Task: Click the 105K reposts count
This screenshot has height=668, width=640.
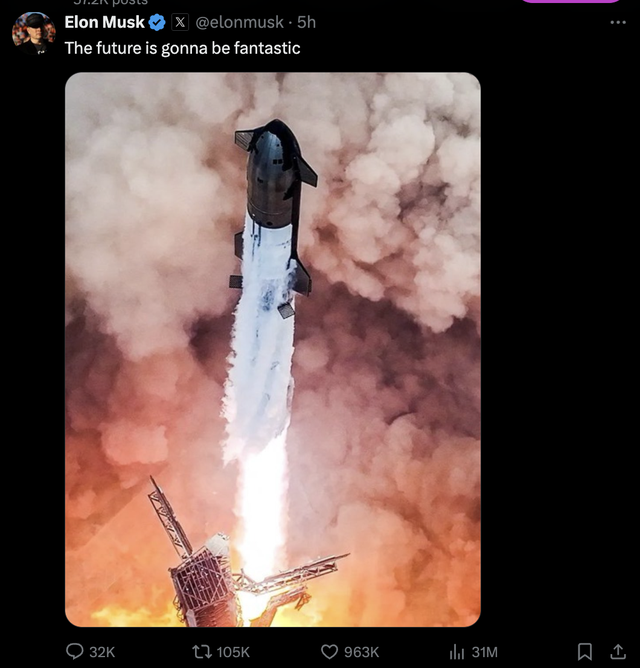Action: tap(233, 651)
